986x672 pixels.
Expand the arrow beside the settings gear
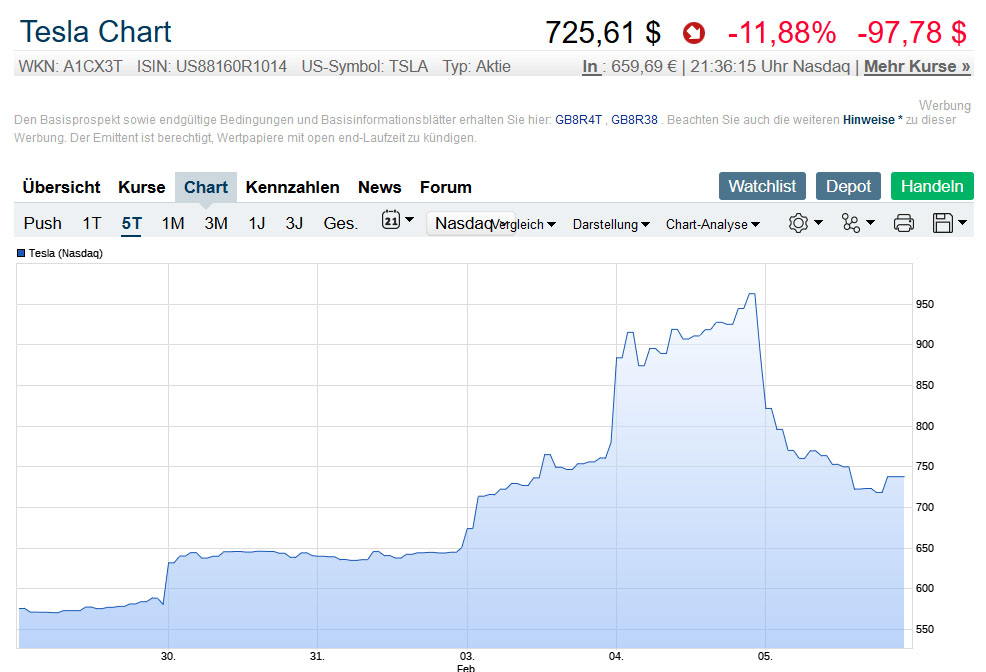tap(818, 223)
